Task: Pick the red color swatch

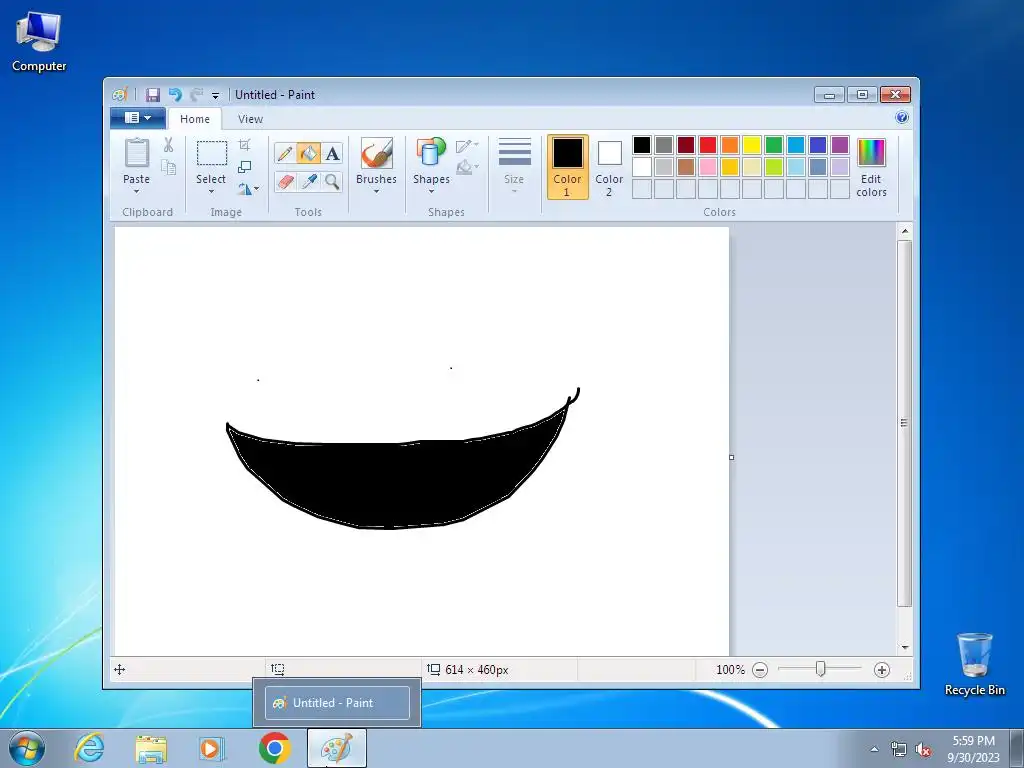Action: [708, 145]
